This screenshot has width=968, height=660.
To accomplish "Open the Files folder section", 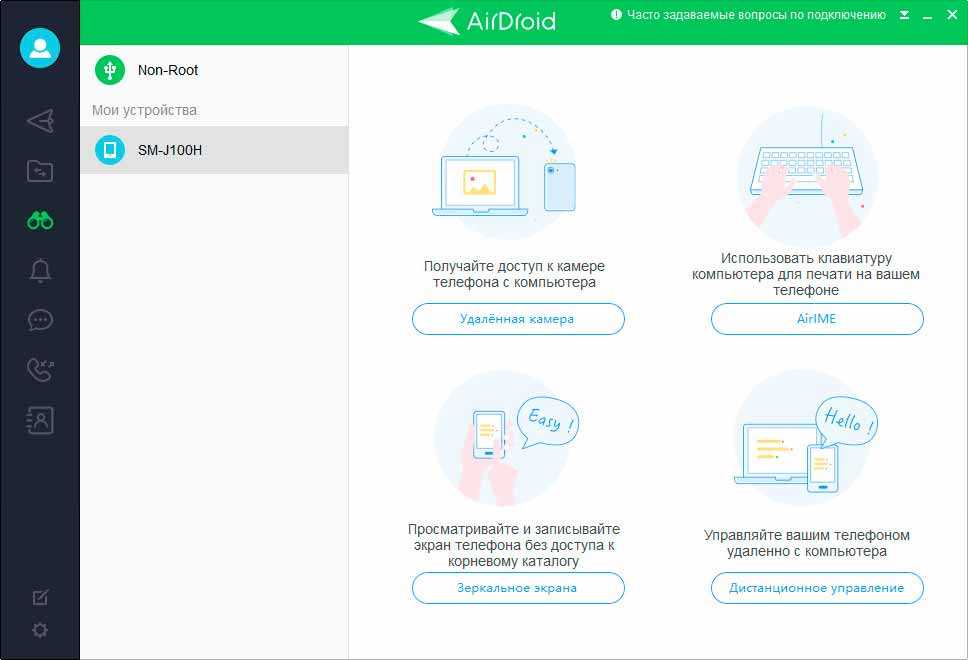I will click(40, 171).
